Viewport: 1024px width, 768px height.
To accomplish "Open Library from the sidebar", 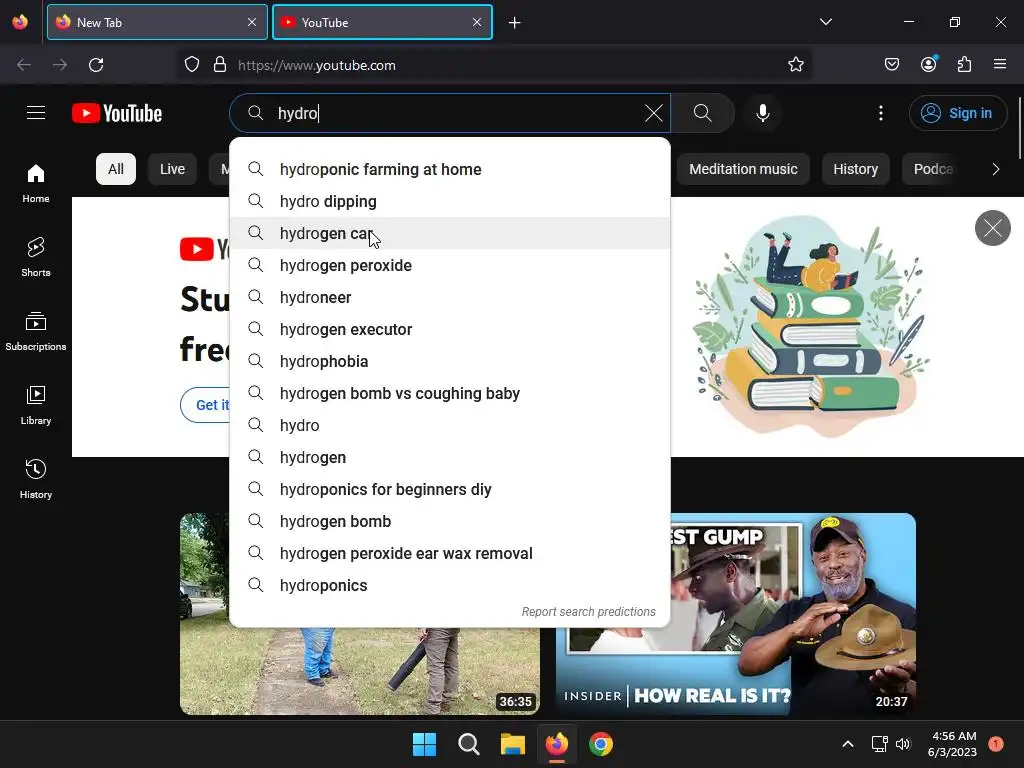I will coord(36,406).
